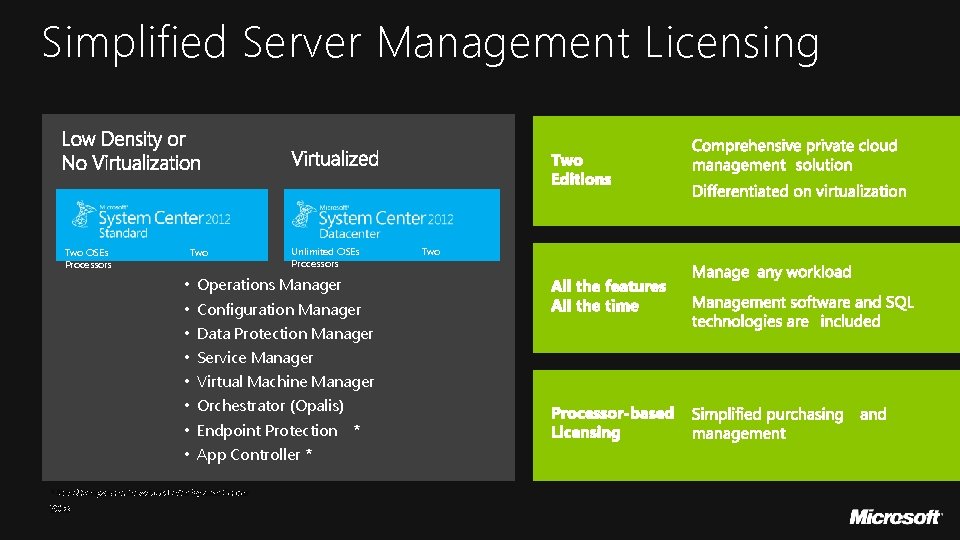Select 'Differentiated on virtualization' text

(799, 191)
